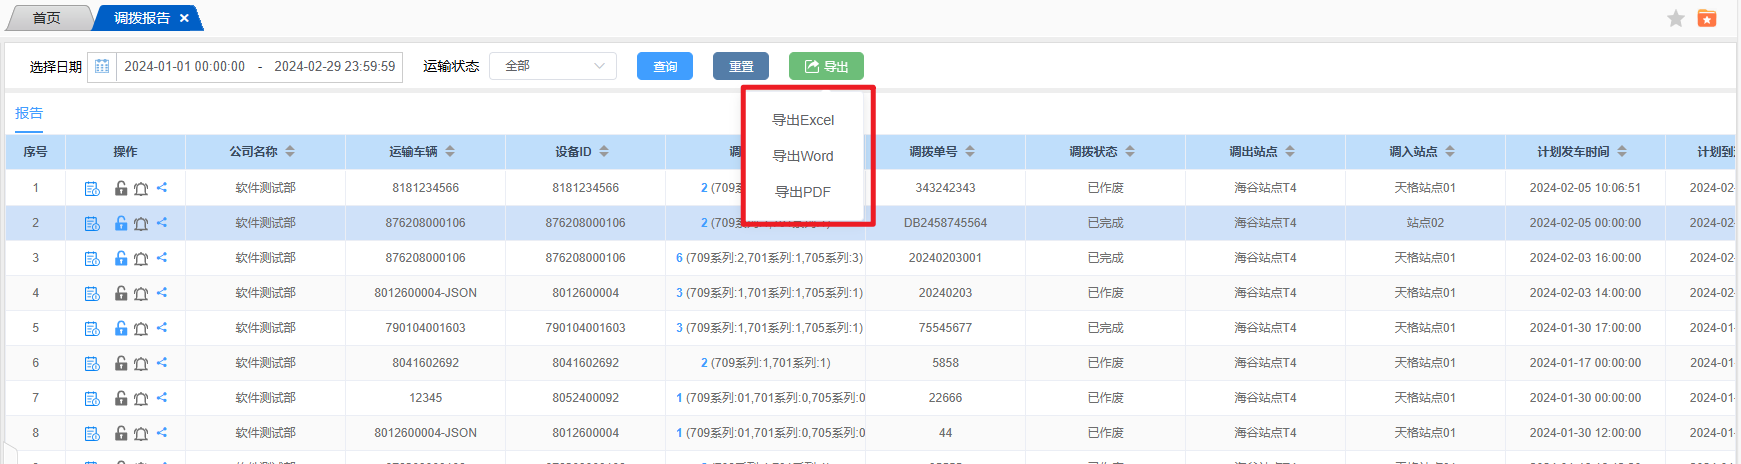Close the 调拨报告 tab
Image resolution: width=1741 pixels, height=464 pixels.
tap(184, 18)
